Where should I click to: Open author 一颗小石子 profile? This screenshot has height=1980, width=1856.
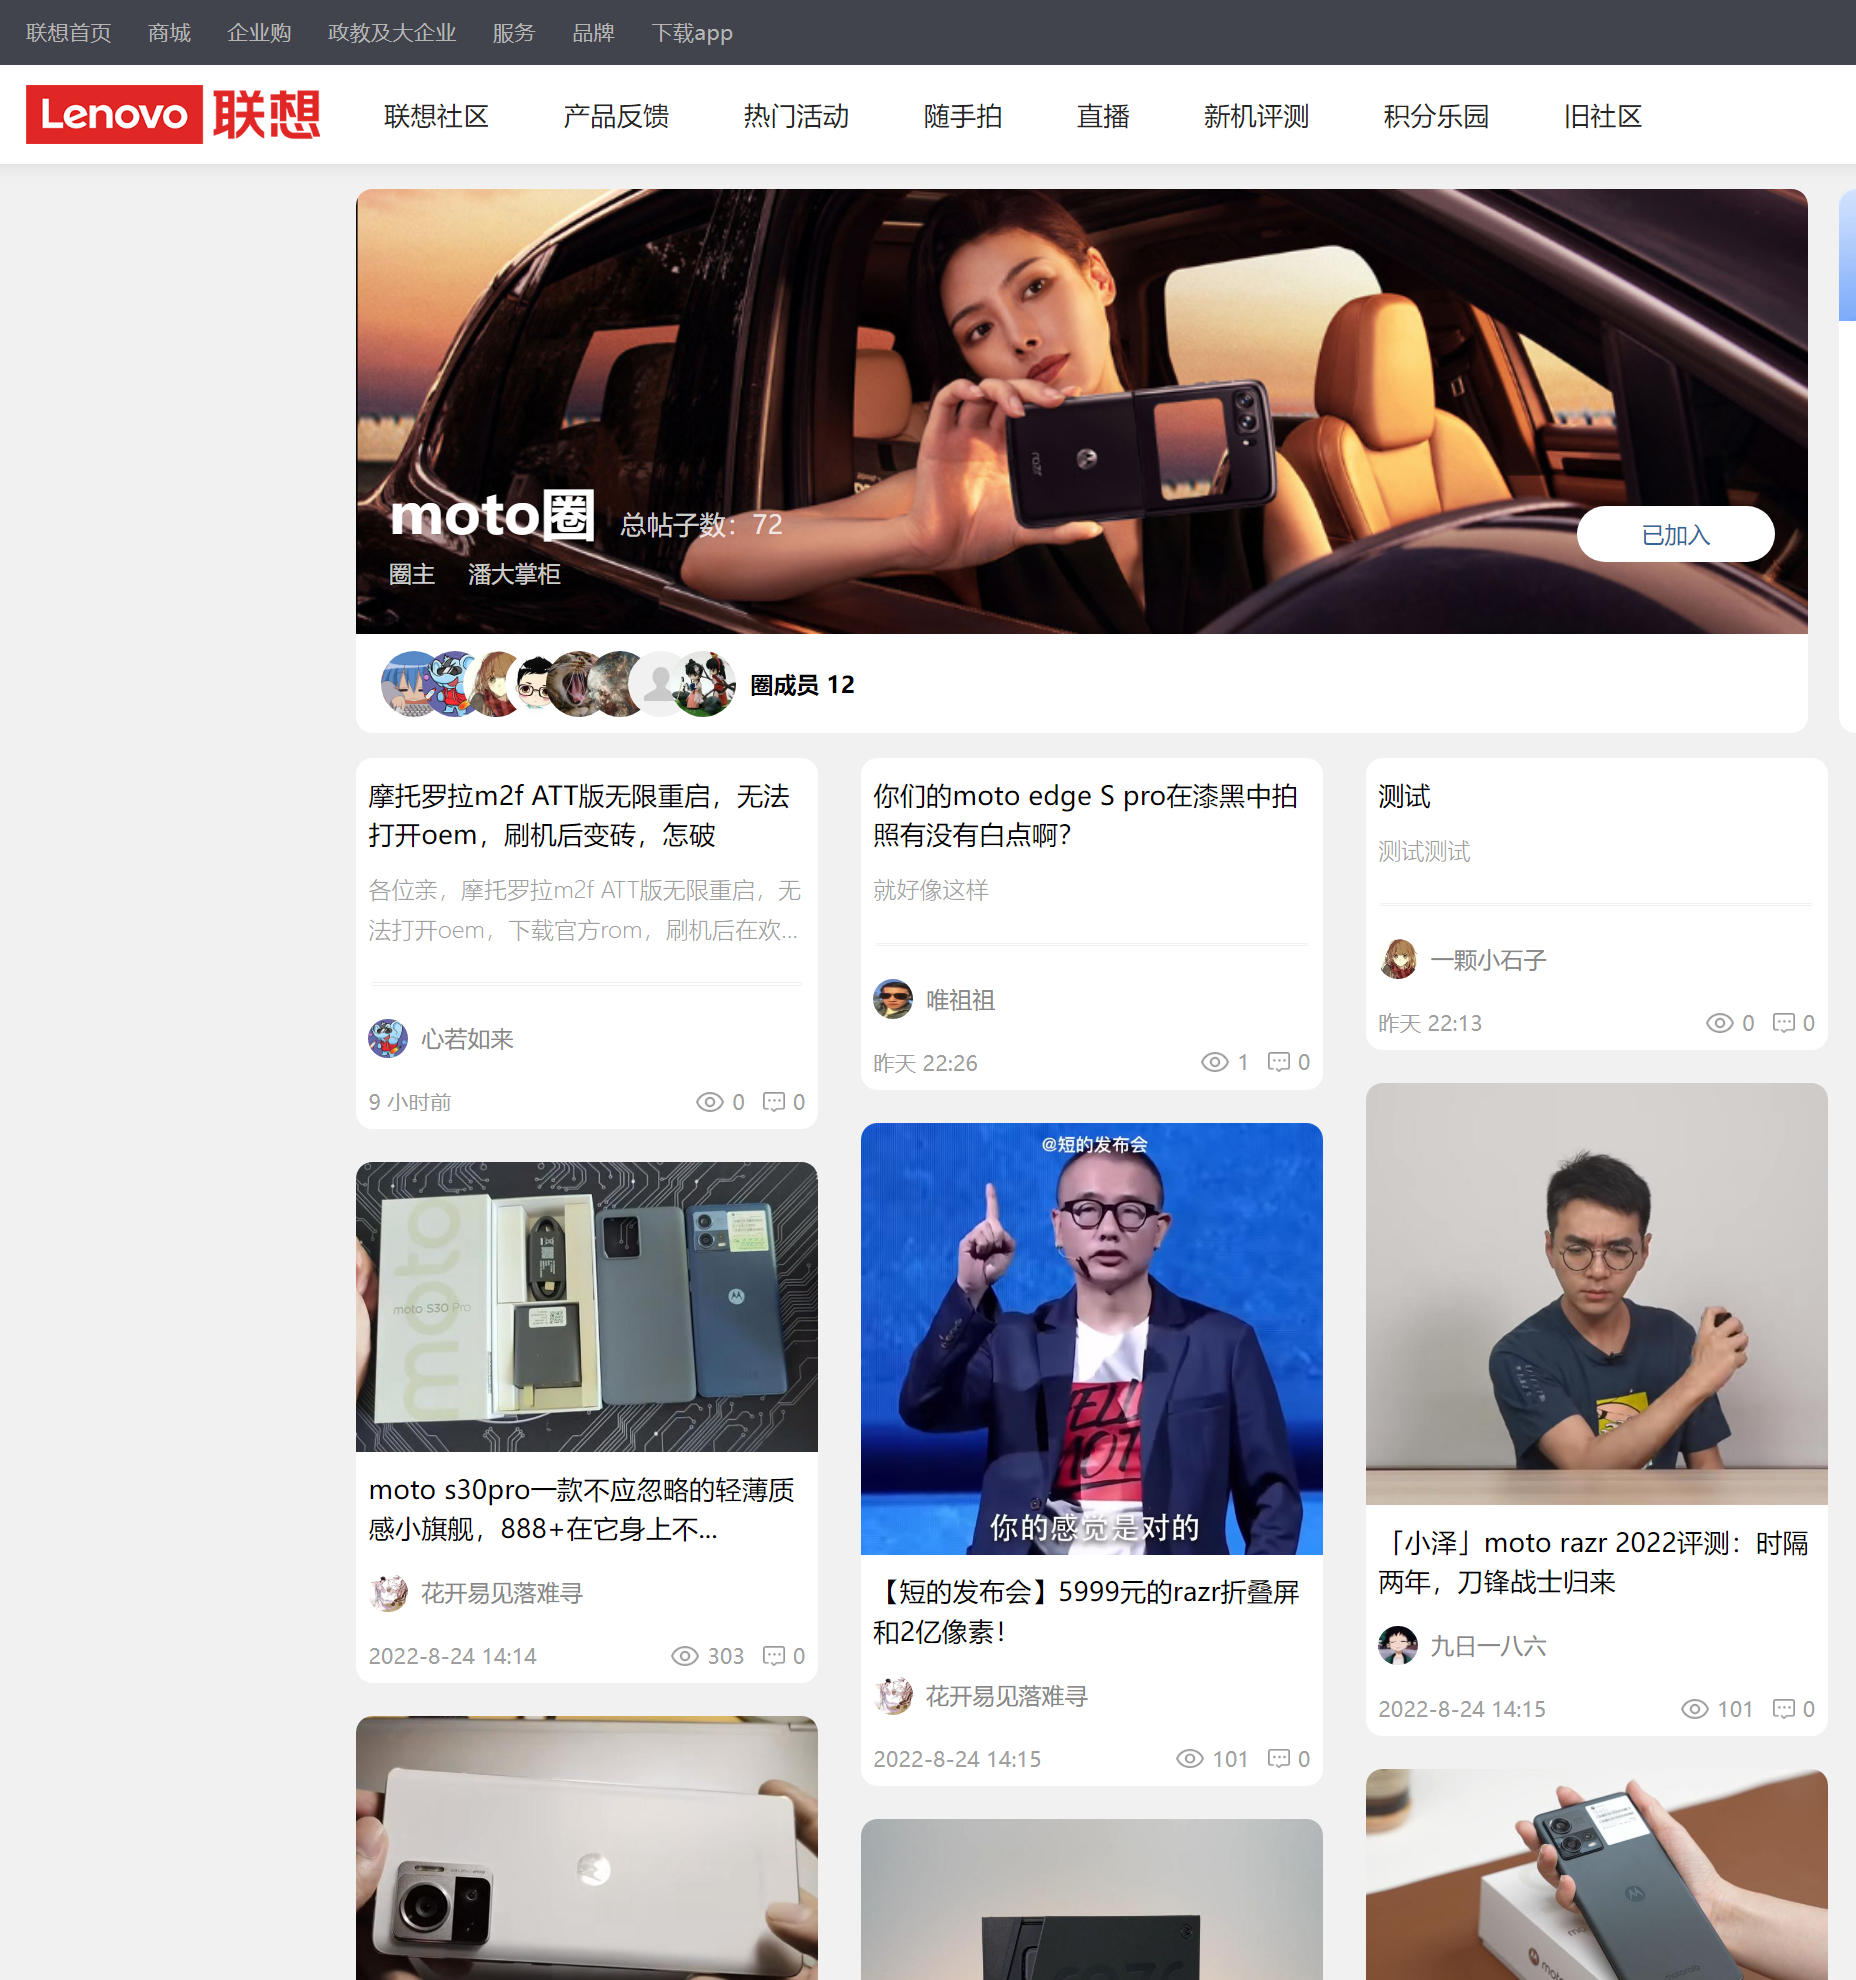(x=1488, y=960)
